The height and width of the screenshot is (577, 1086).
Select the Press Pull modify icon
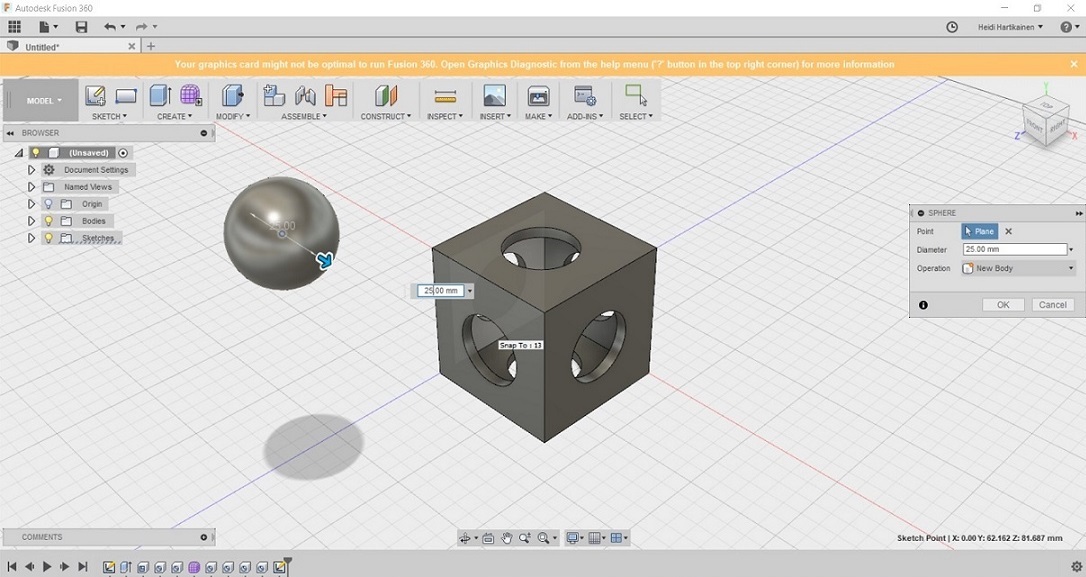[232, 96]
